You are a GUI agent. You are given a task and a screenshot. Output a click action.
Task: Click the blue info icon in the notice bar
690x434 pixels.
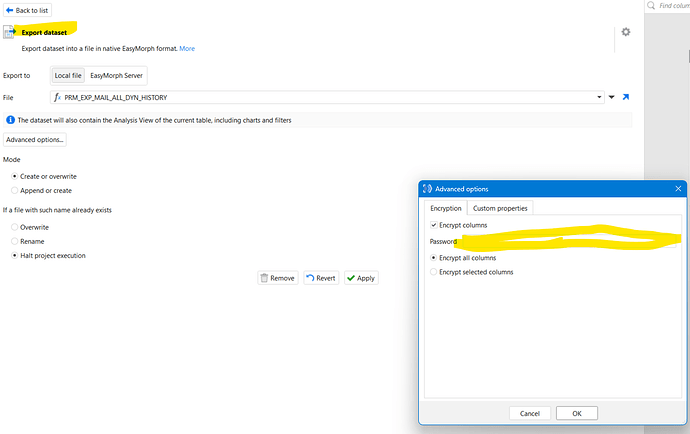pos(10,120)
